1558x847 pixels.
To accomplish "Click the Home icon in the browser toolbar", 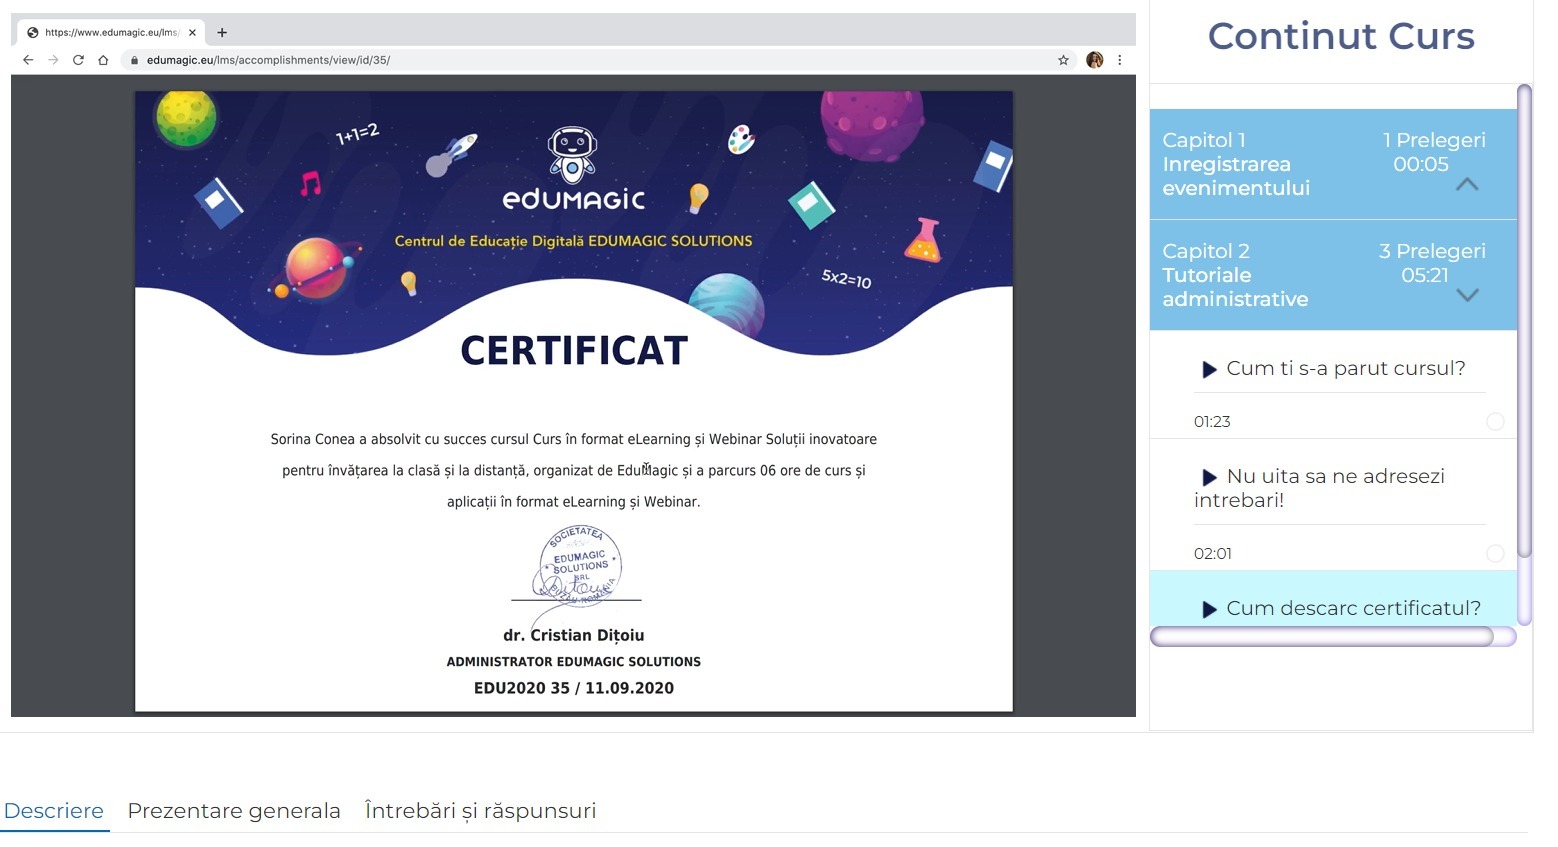I will point(104,60).
